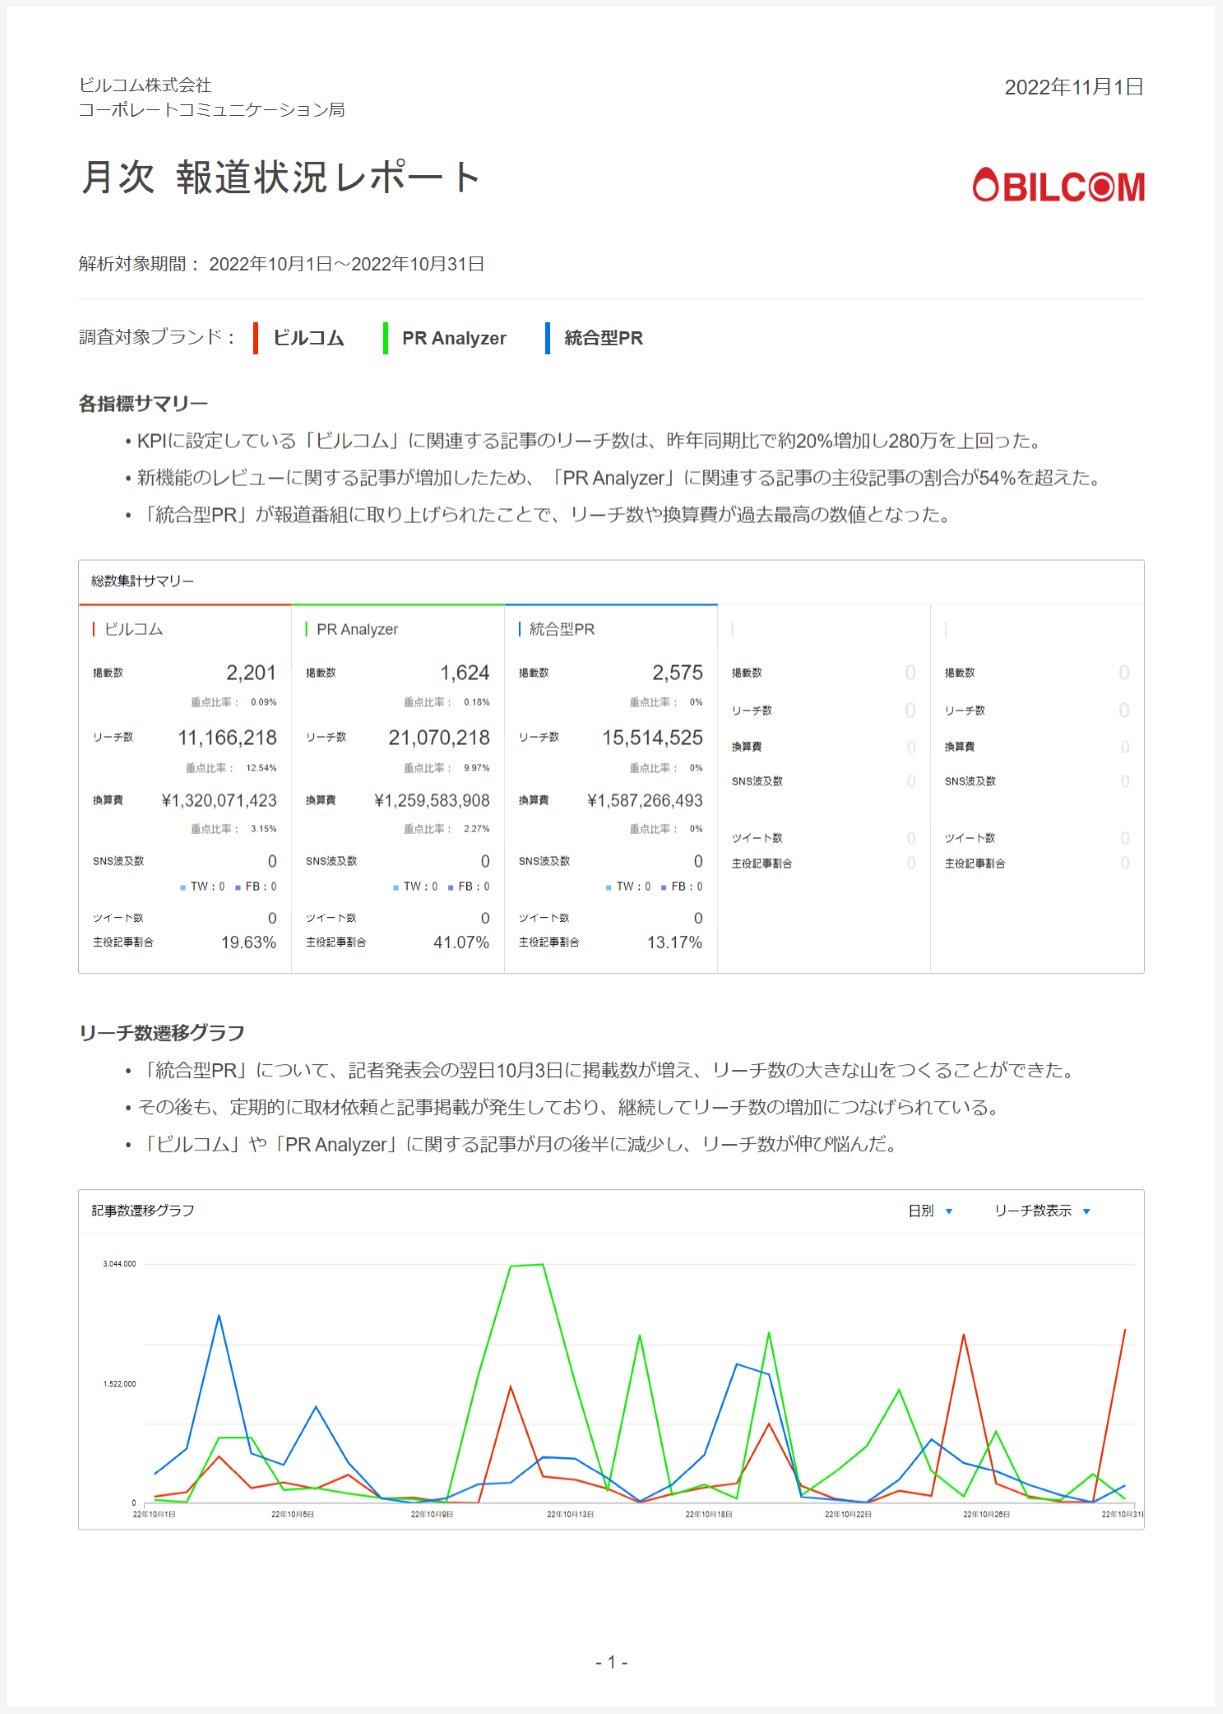Screen dimensions: 1223x1714
Task: Click the FB : 0 legend in ビルコム column
Action: tap(256, 887)
